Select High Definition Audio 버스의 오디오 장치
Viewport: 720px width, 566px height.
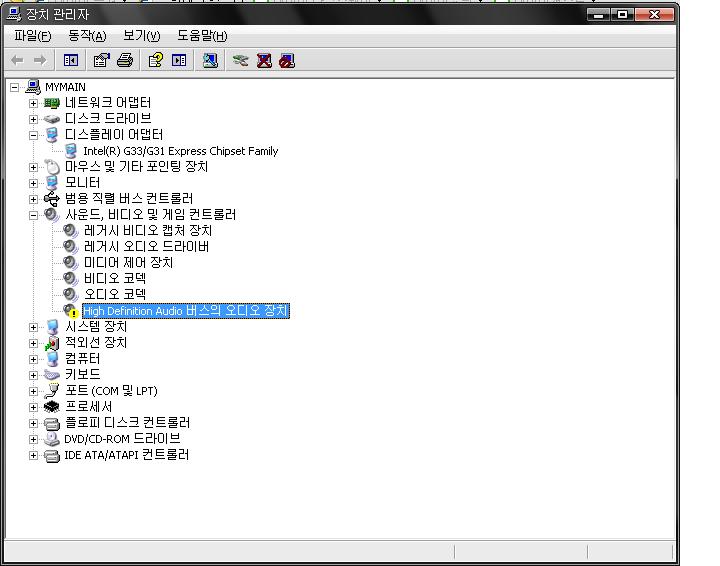tap(186, 311)
